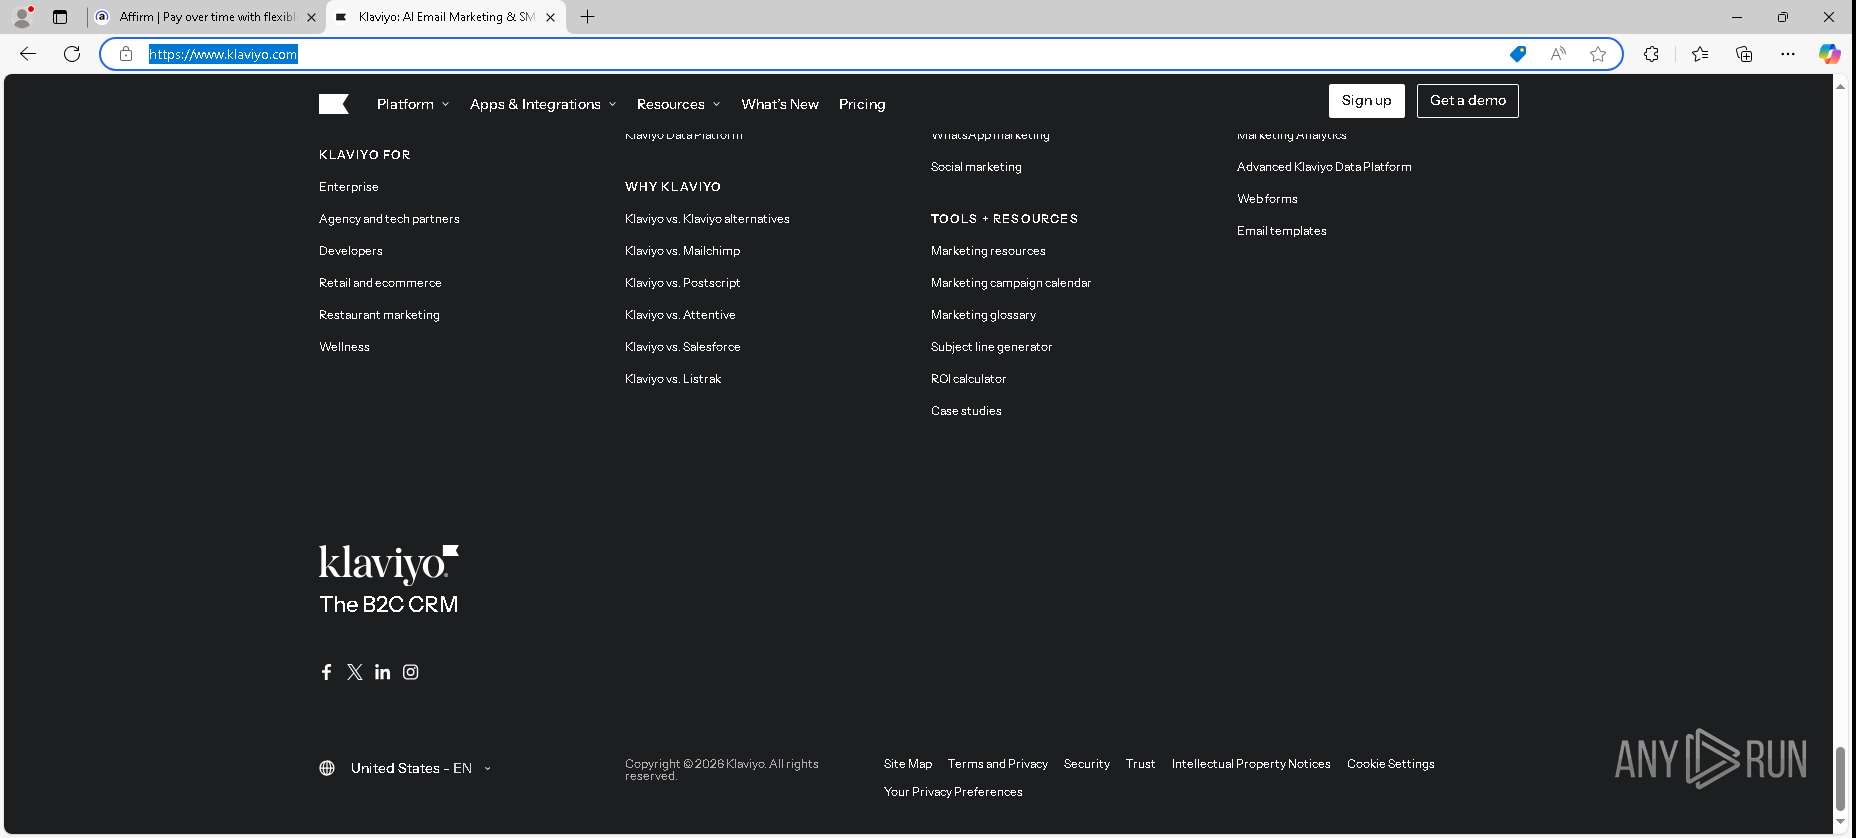Open browser Extensions puzzle icon
Image resolution: width=1856 pixels, height=838 pixels.
(x=1651, y=54)
